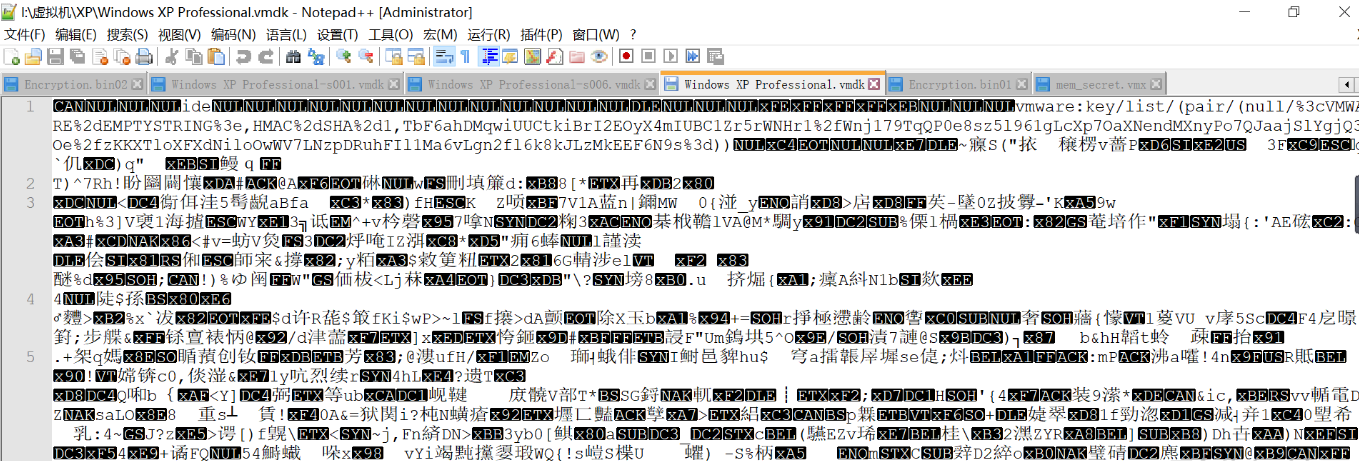Toggle synchronized horizontal scrolling

tap(416, 56)
